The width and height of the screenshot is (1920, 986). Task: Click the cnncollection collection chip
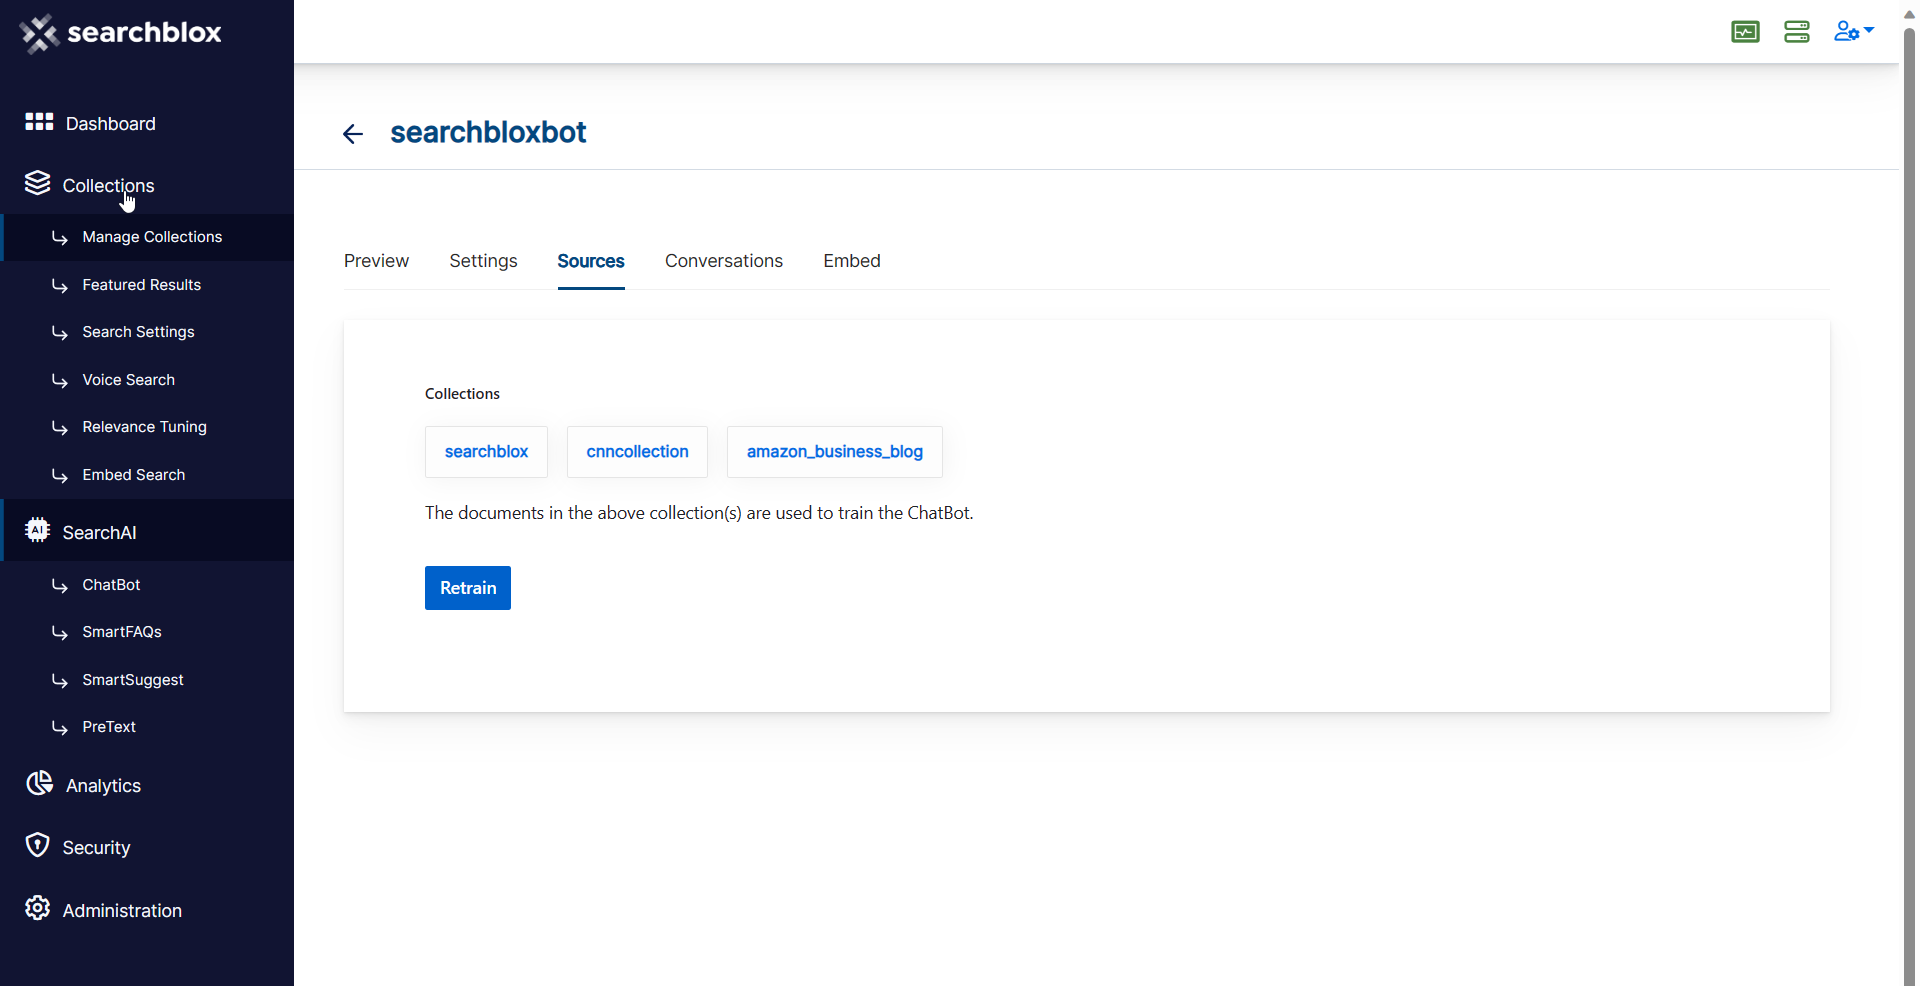tap(637, 452)
